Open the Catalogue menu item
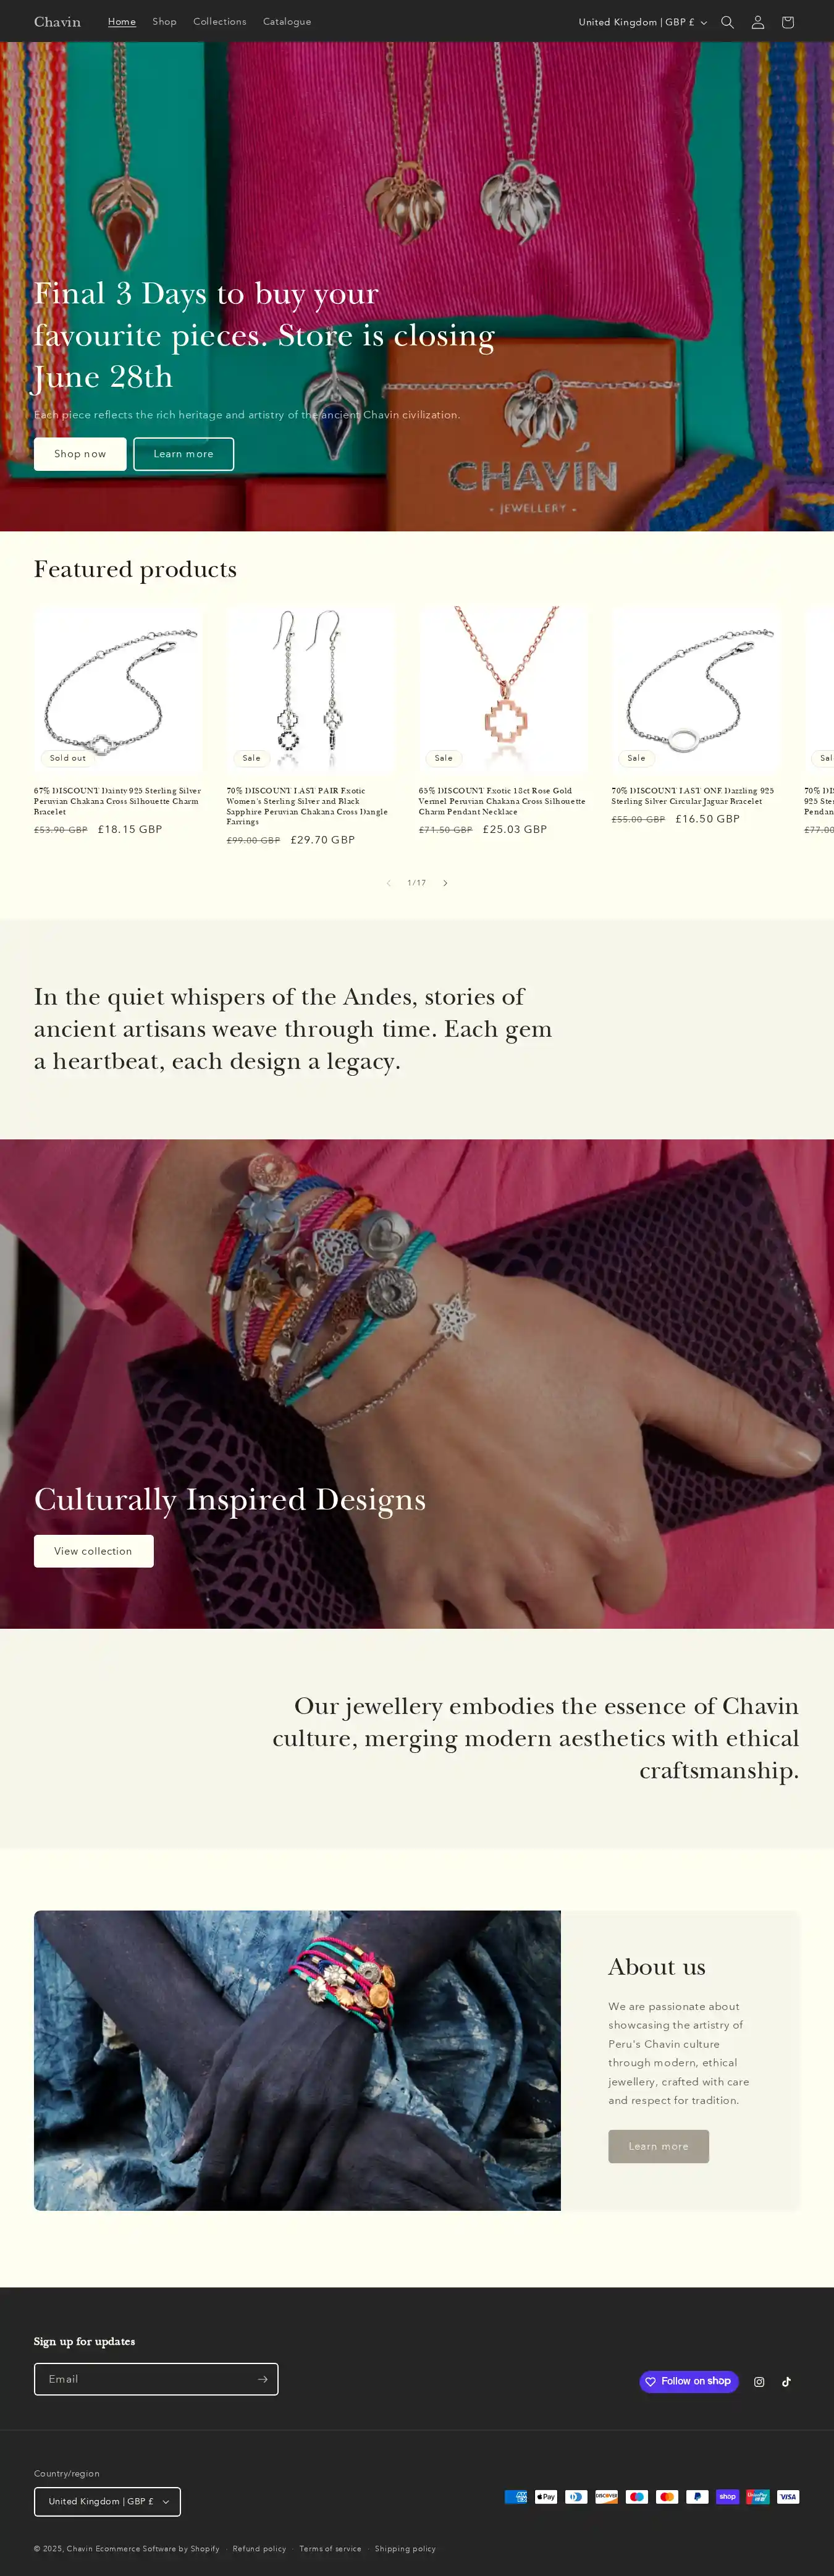The width and height of the screenshot is (834, 2576). pyautogui.click(x=287, y=22)
